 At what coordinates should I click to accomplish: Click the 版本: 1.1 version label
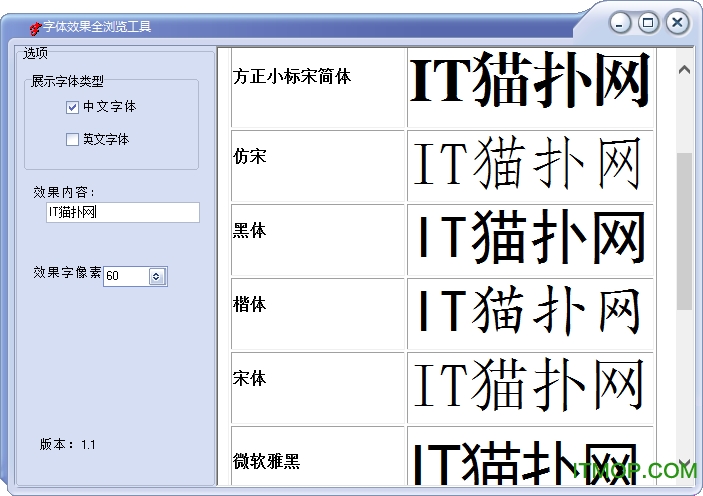tap(67, 444)
